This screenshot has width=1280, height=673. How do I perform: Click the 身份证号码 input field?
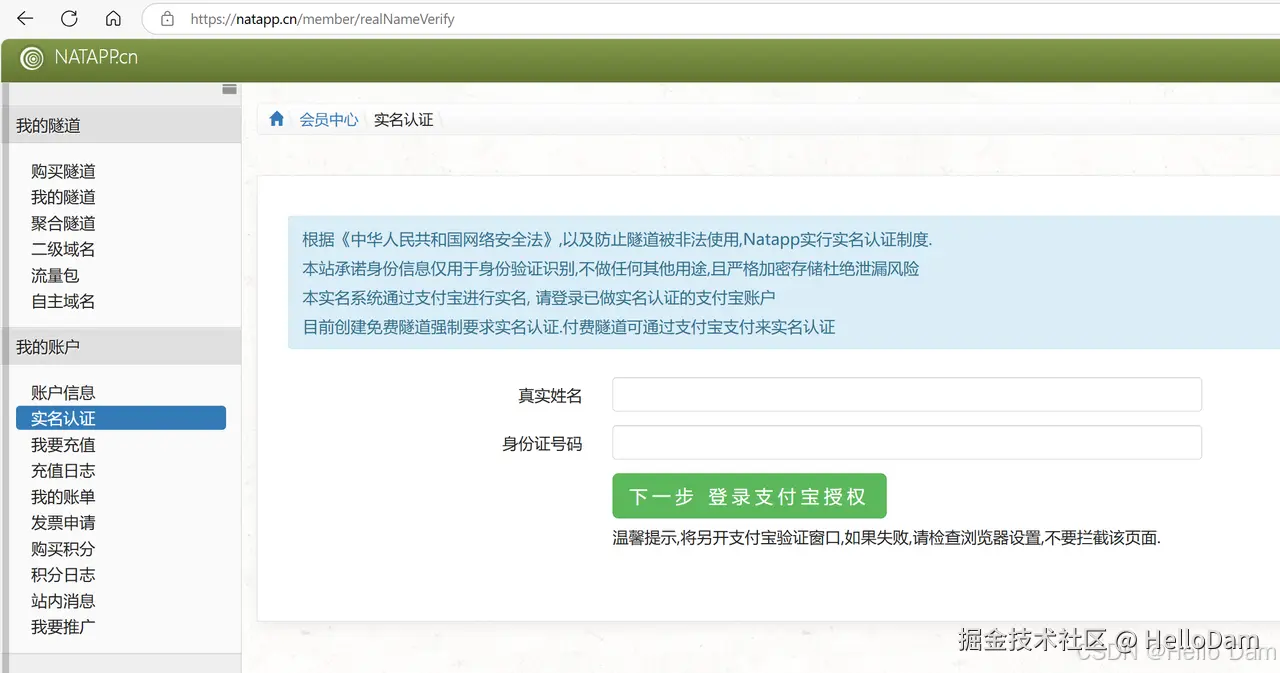coord(906,442)
